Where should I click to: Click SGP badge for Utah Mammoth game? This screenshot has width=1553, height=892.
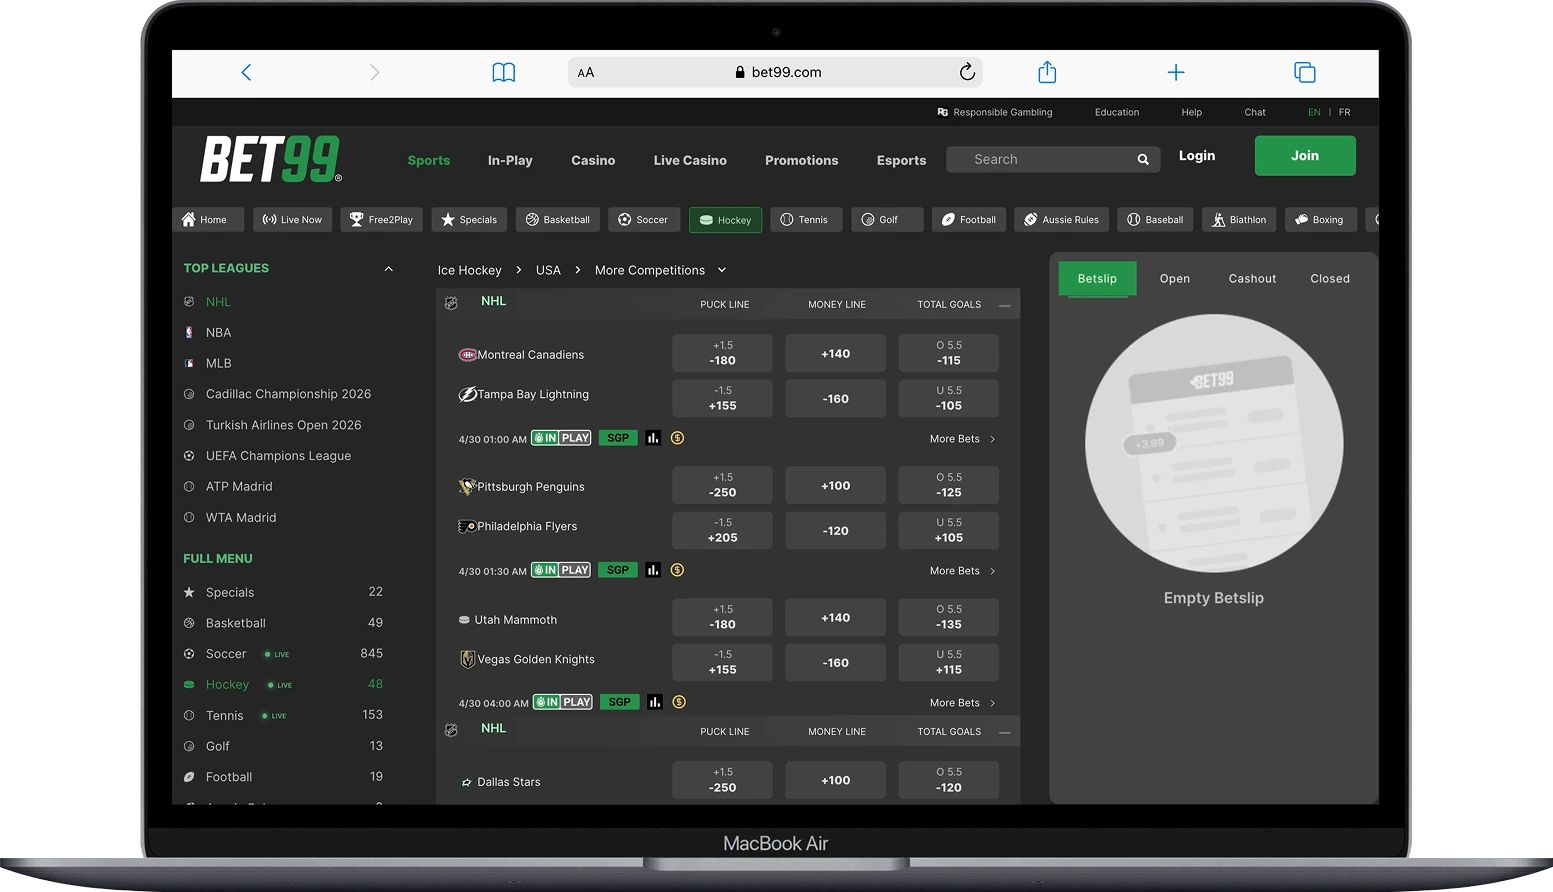pyautogui.click(x=620, y=702)
